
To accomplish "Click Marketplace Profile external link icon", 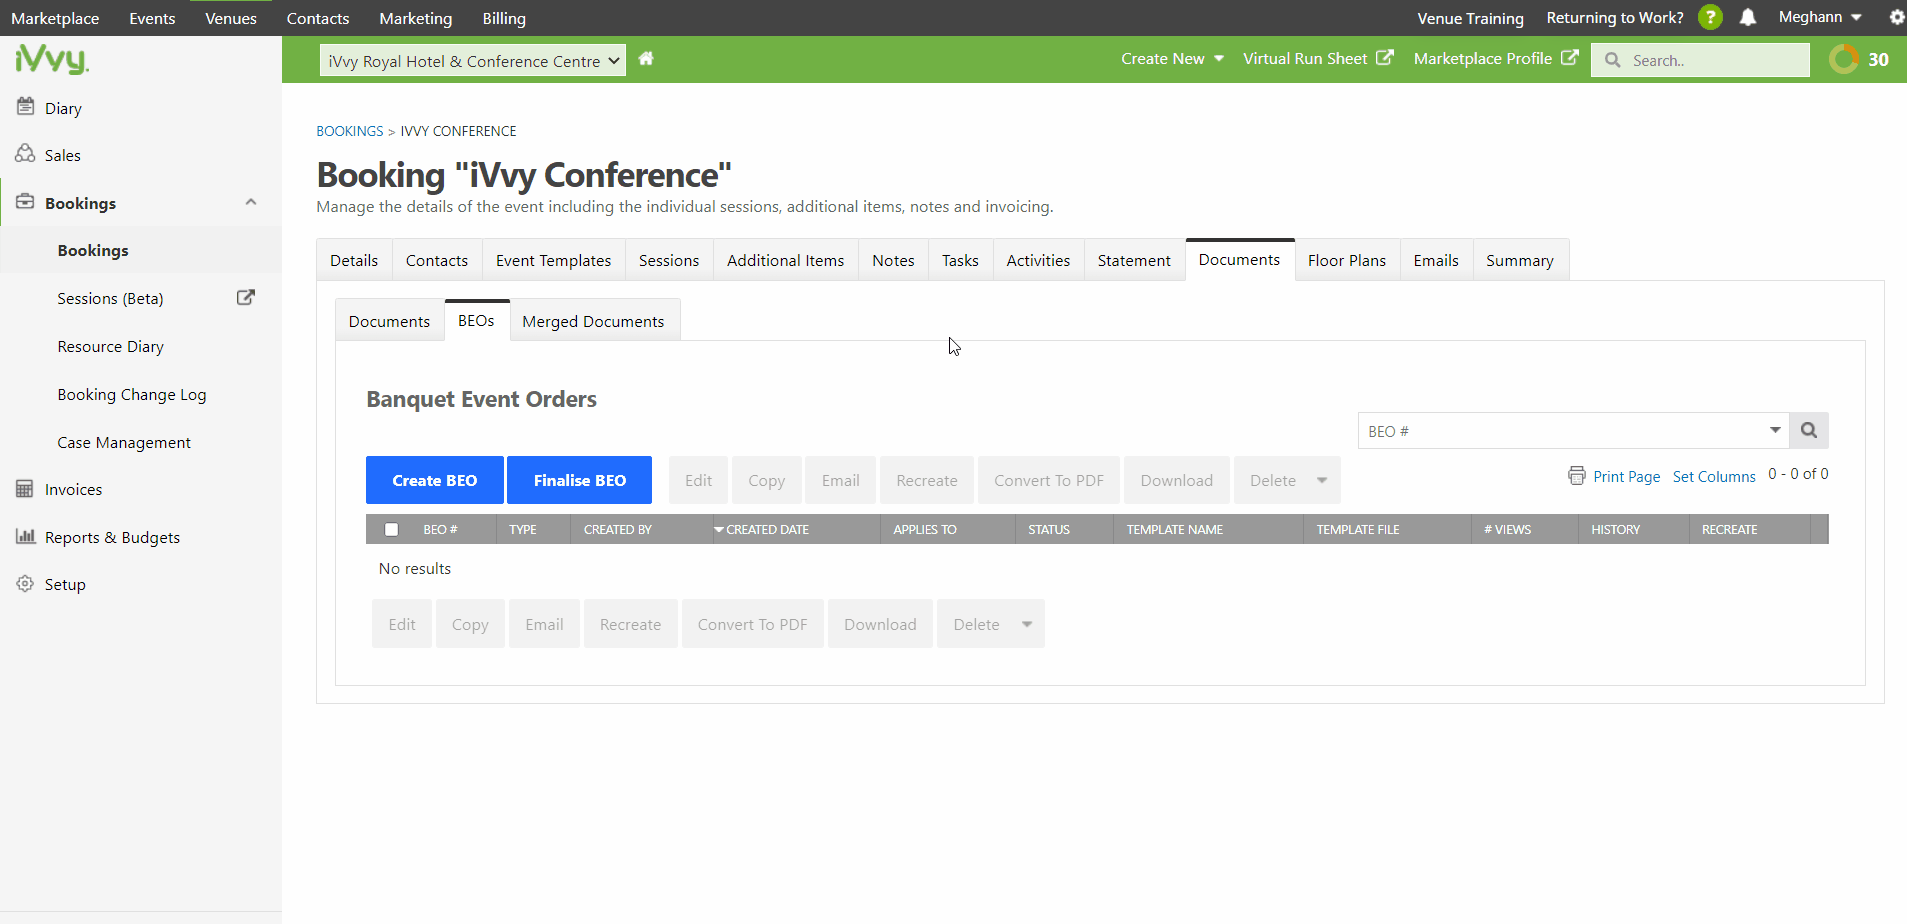I will (x=1570, y=58).
